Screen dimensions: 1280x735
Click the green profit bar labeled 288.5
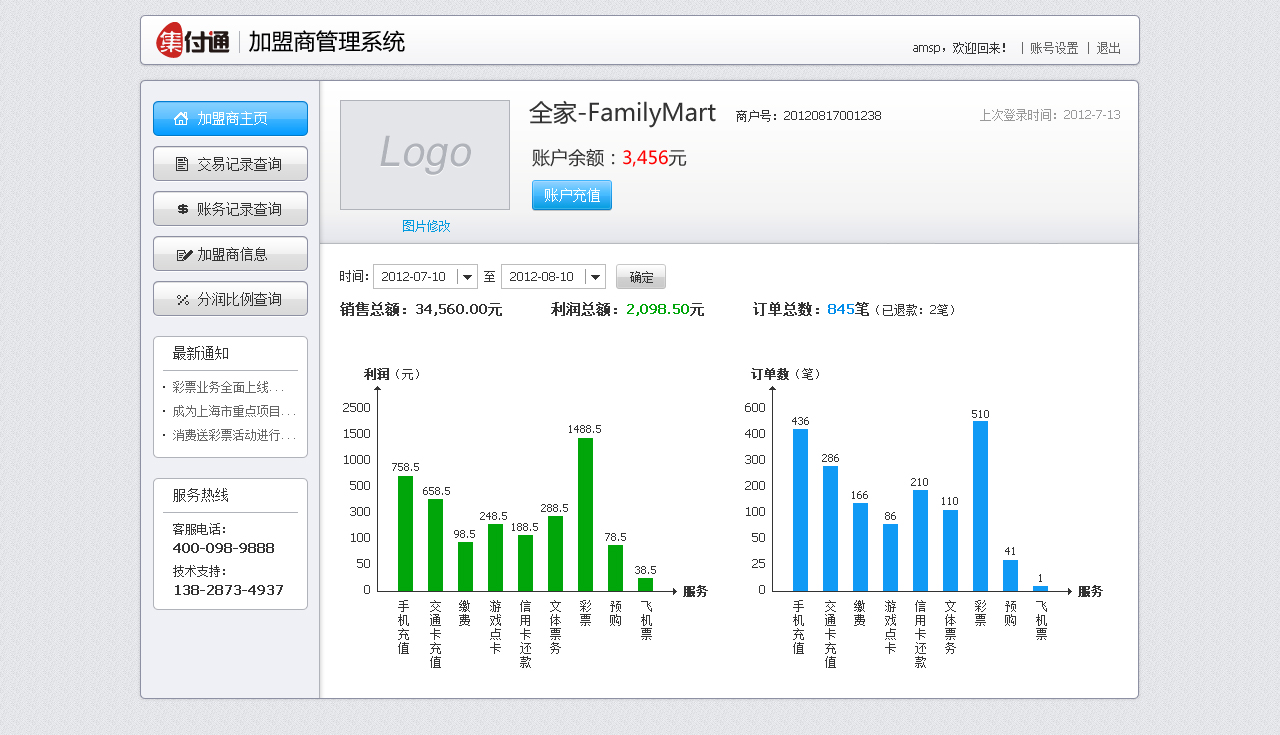coord(555,553)
